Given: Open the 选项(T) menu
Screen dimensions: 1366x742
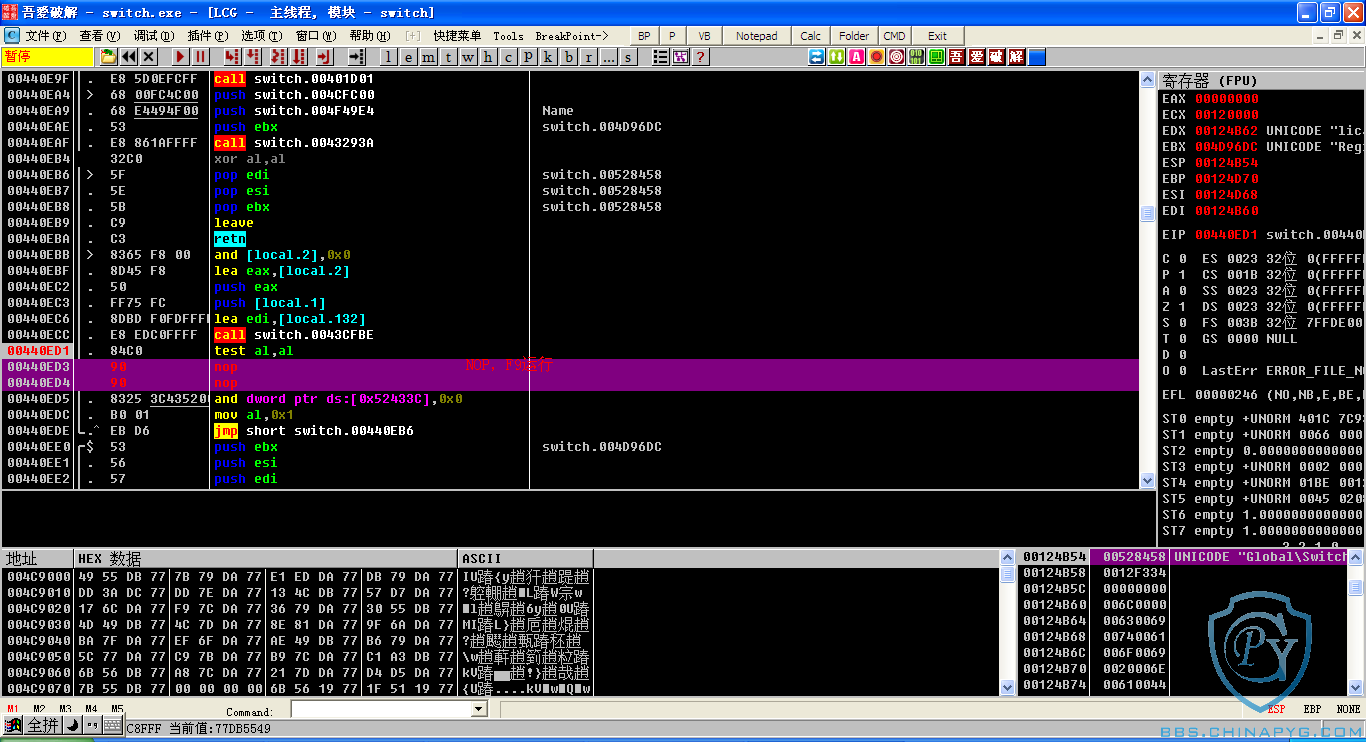Looking at the screenshot, I should pyautogui.click(x=261, y=36).
